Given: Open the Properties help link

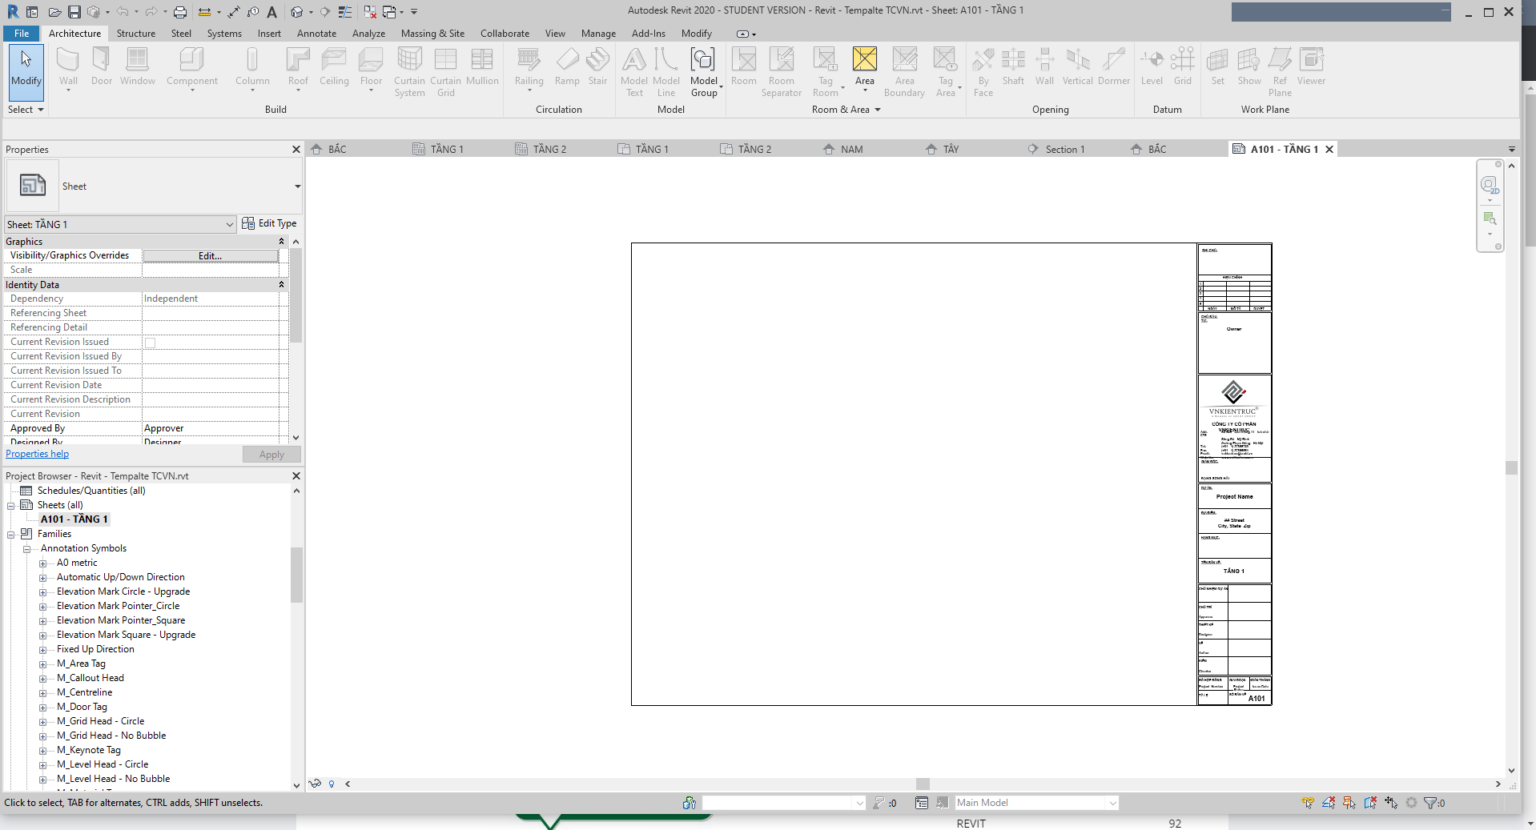Looking at the screenshot, I should point(37,453).
